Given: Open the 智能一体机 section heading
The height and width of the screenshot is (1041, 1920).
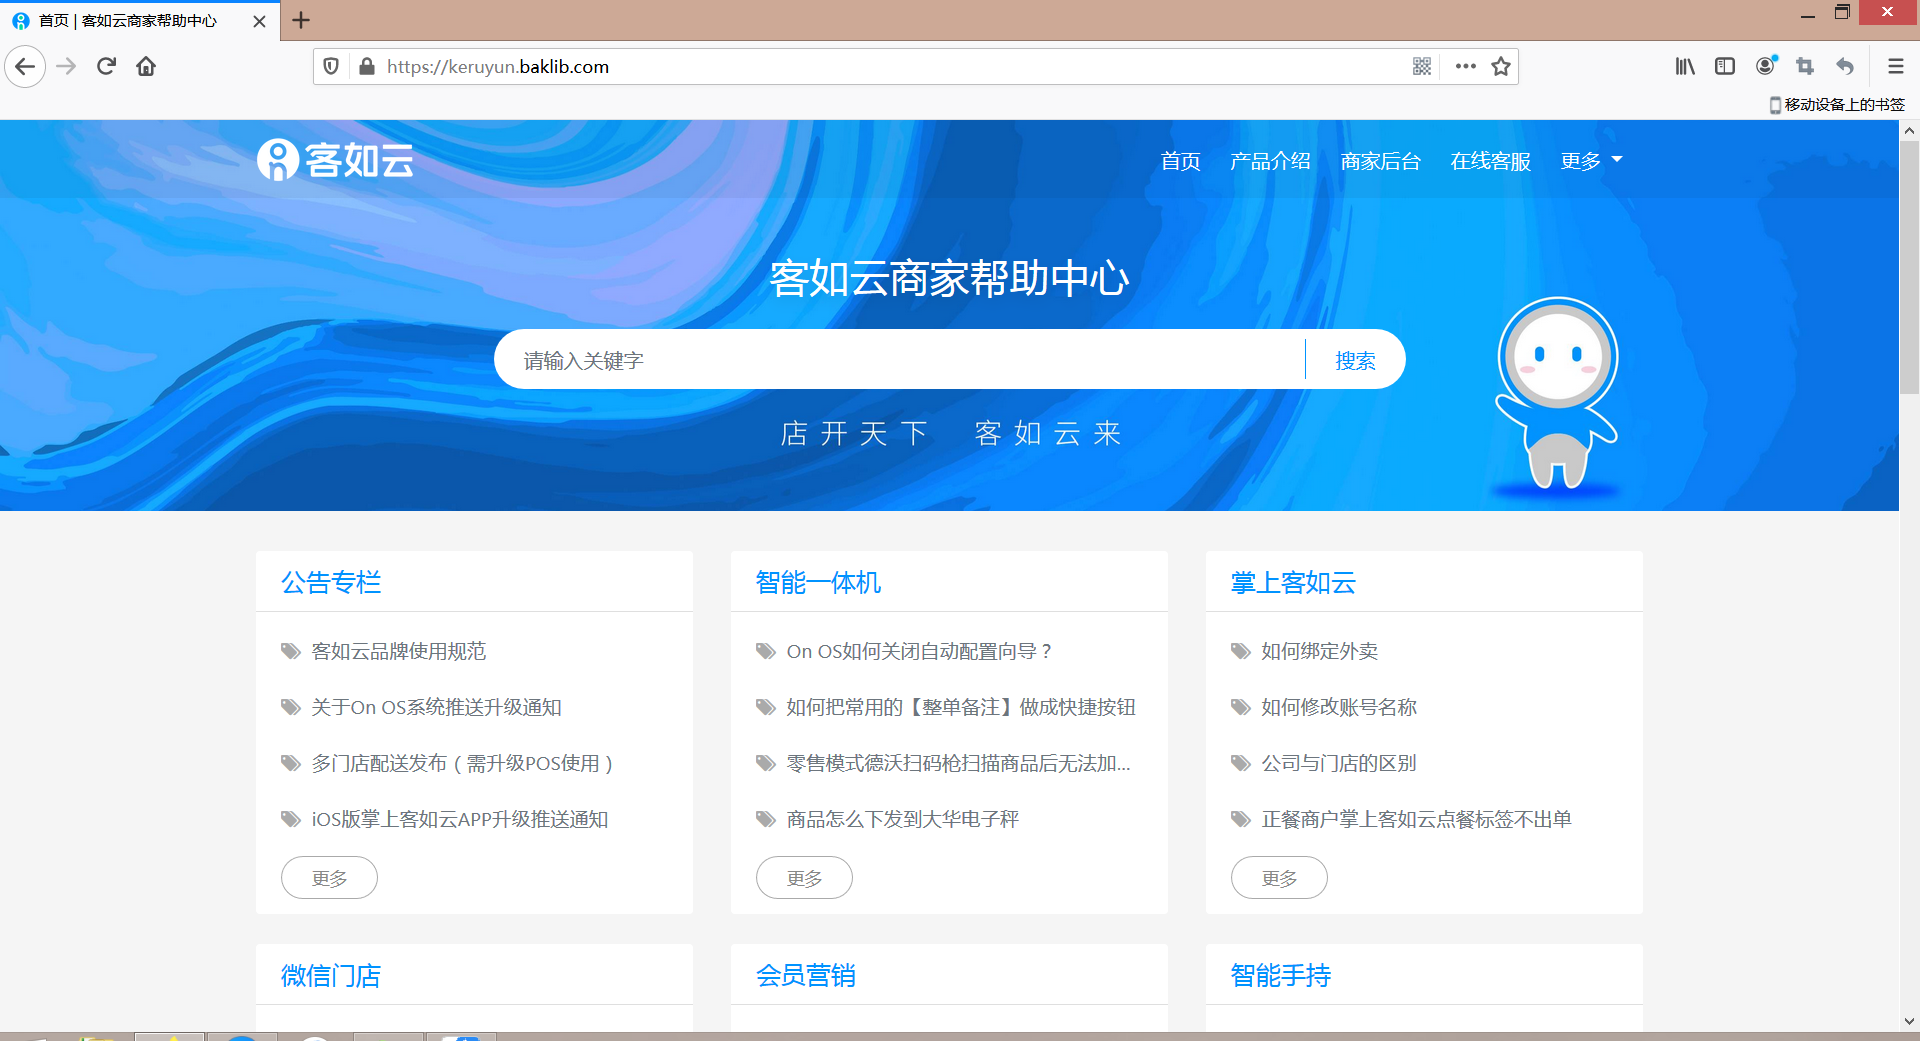Looking at the screenshot, I should (818, 583).
